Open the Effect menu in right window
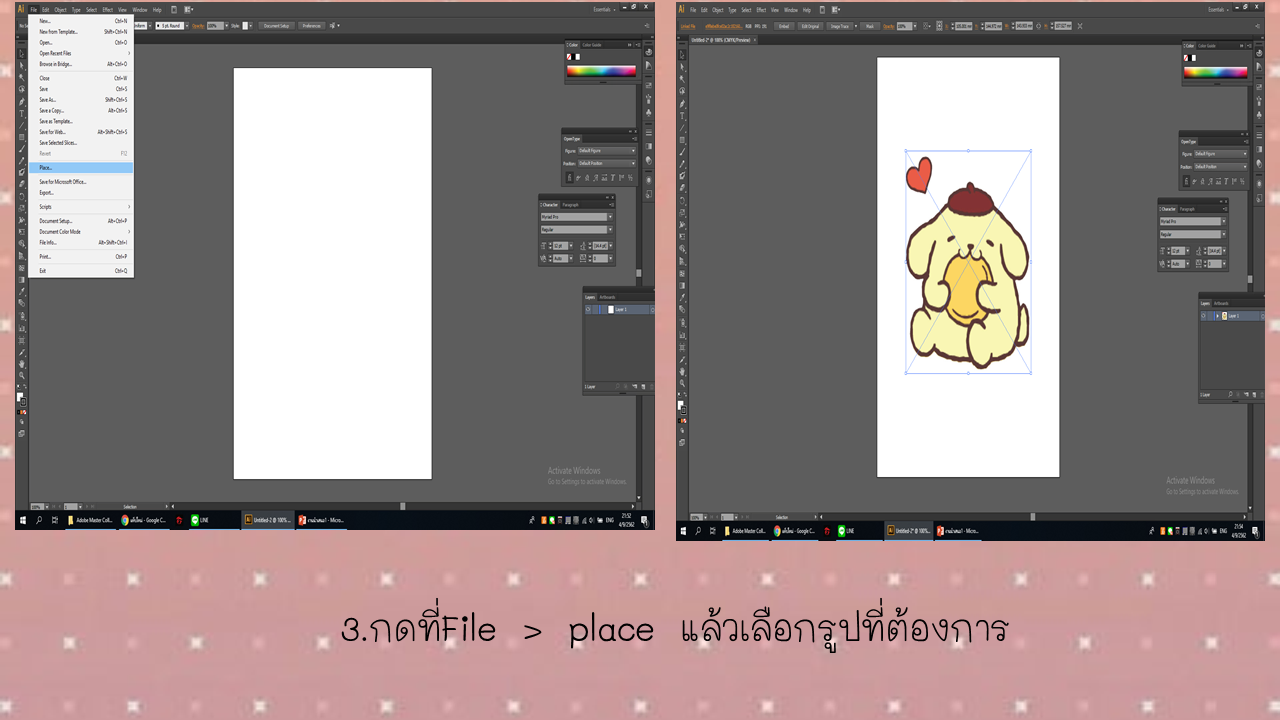 pos(761,10)
